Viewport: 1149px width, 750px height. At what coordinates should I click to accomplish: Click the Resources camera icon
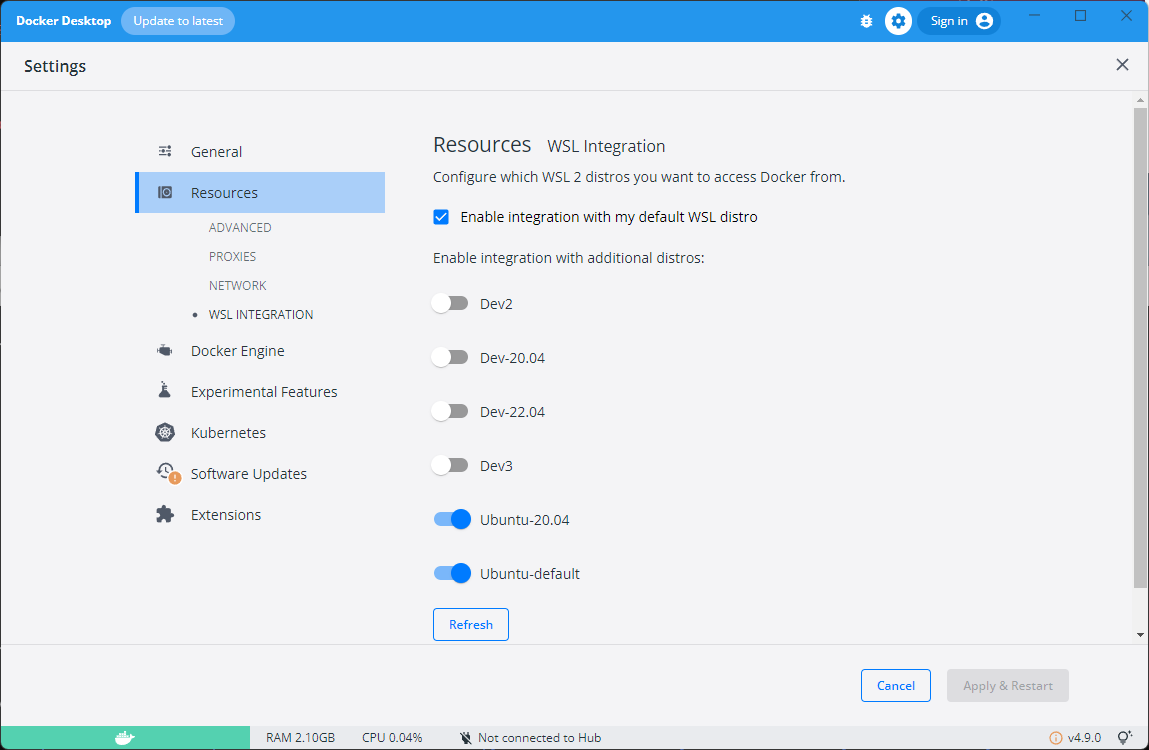(x=165, y=192)
